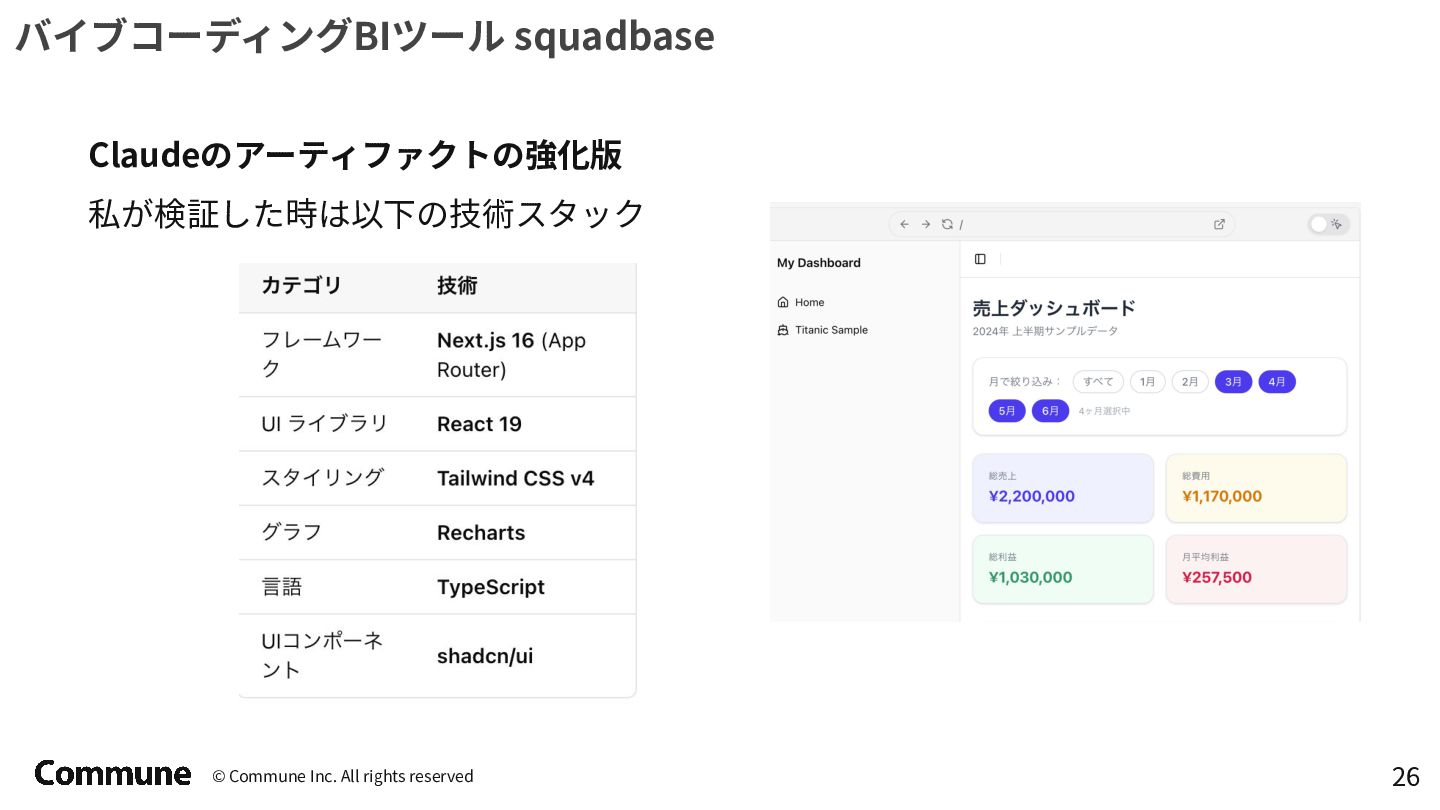Click the preview URL path field
Screen dimensions: 1440x810
[x=1080, y=225]
